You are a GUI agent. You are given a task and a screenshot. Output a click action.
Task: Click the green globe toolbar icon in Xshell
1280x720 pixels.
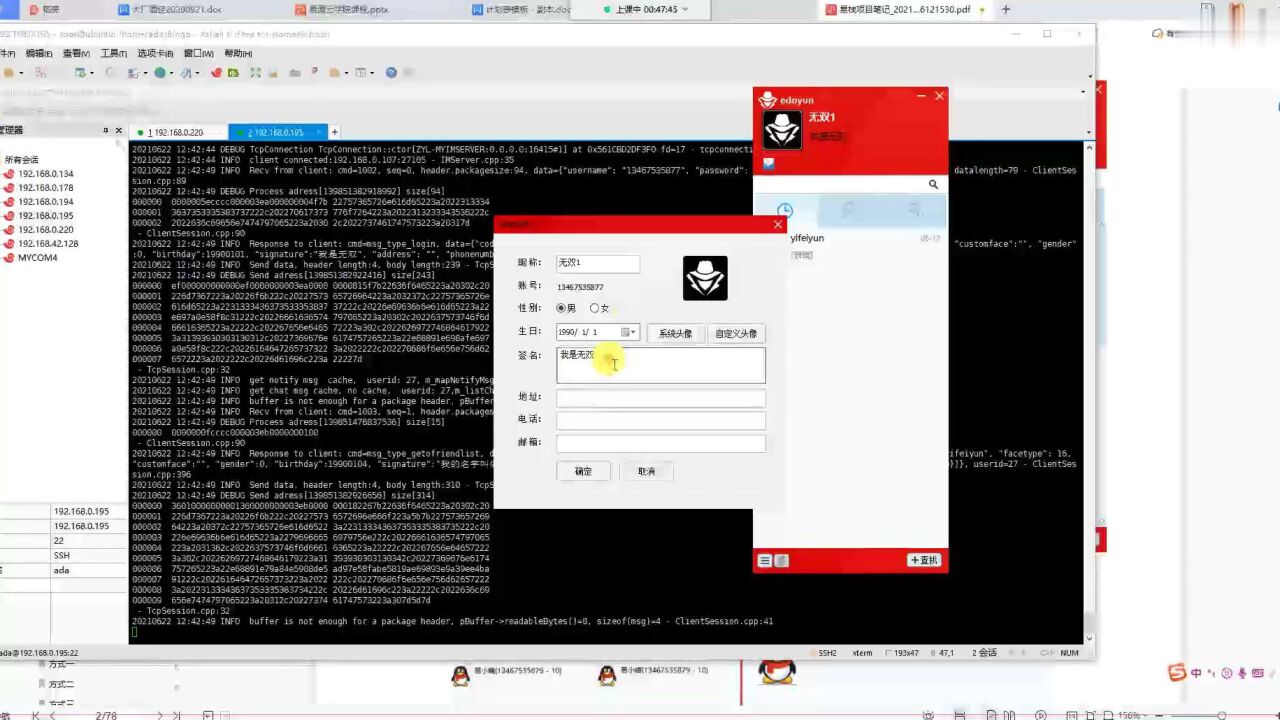(160, 73)
